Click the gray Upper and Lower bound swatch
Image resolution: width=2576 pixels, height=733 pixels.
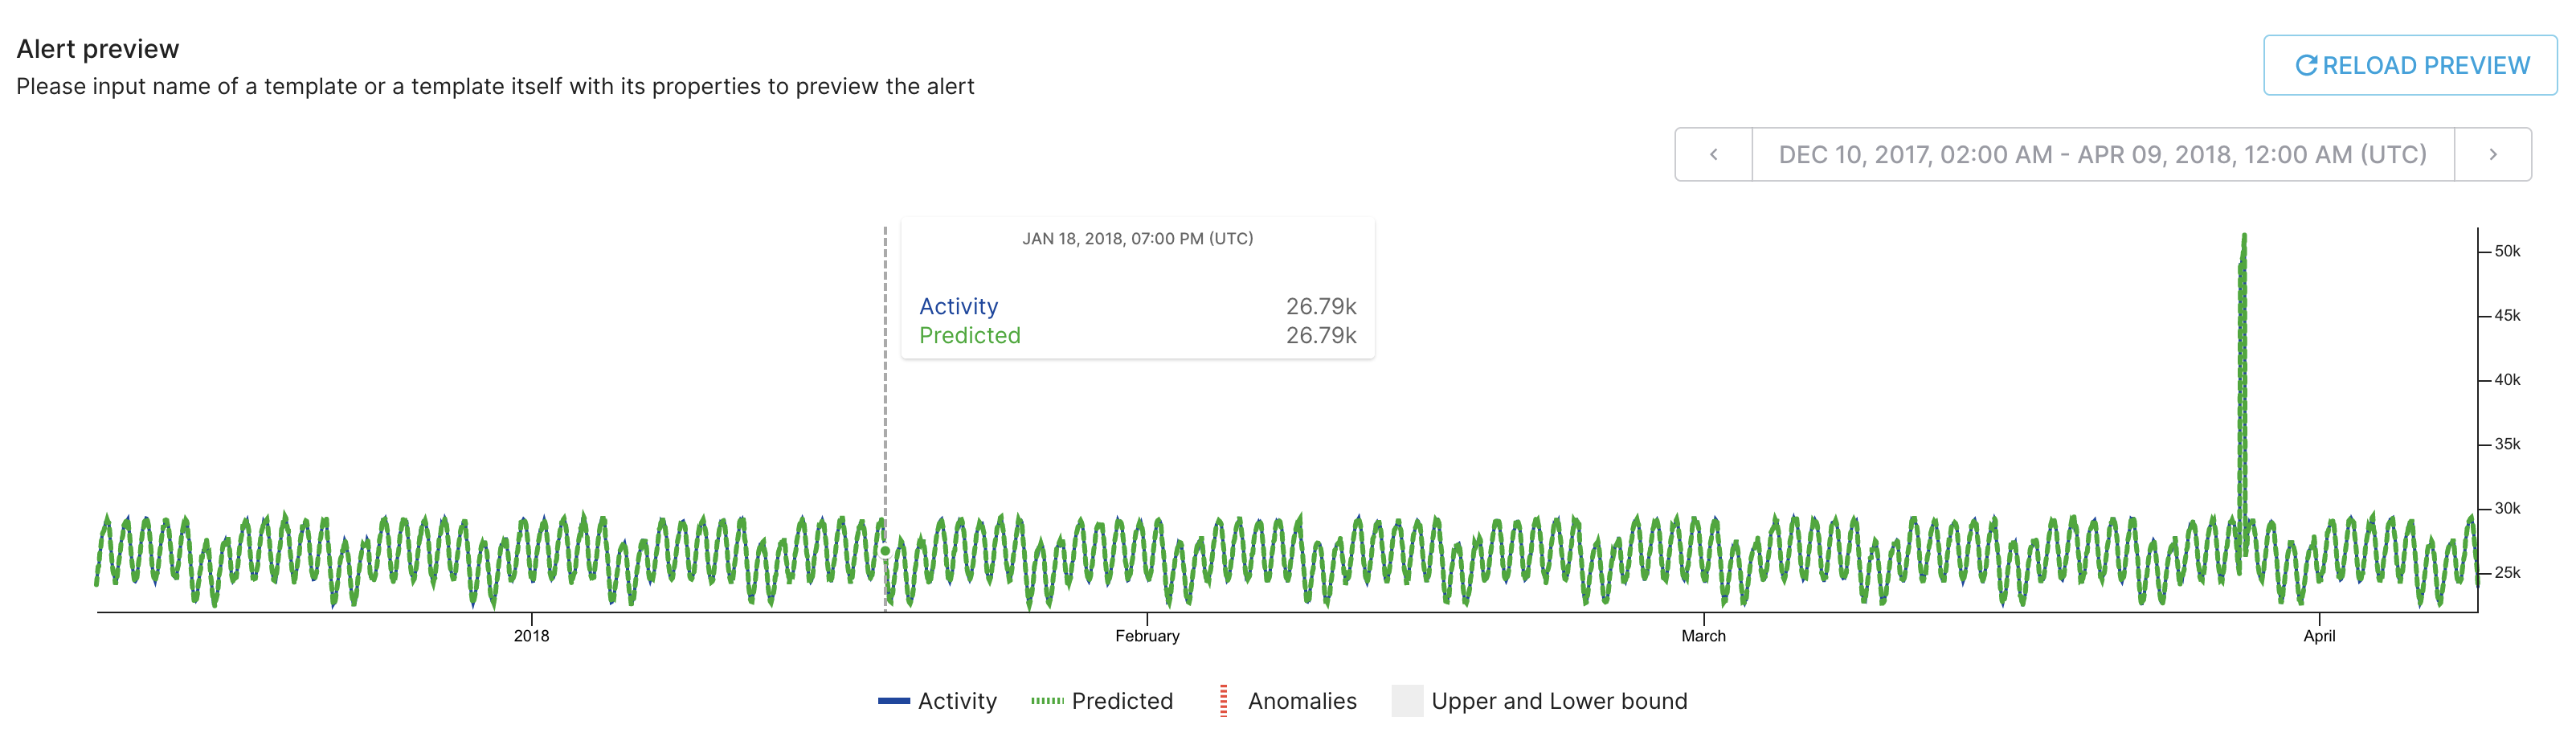(x=1407, y=701)
